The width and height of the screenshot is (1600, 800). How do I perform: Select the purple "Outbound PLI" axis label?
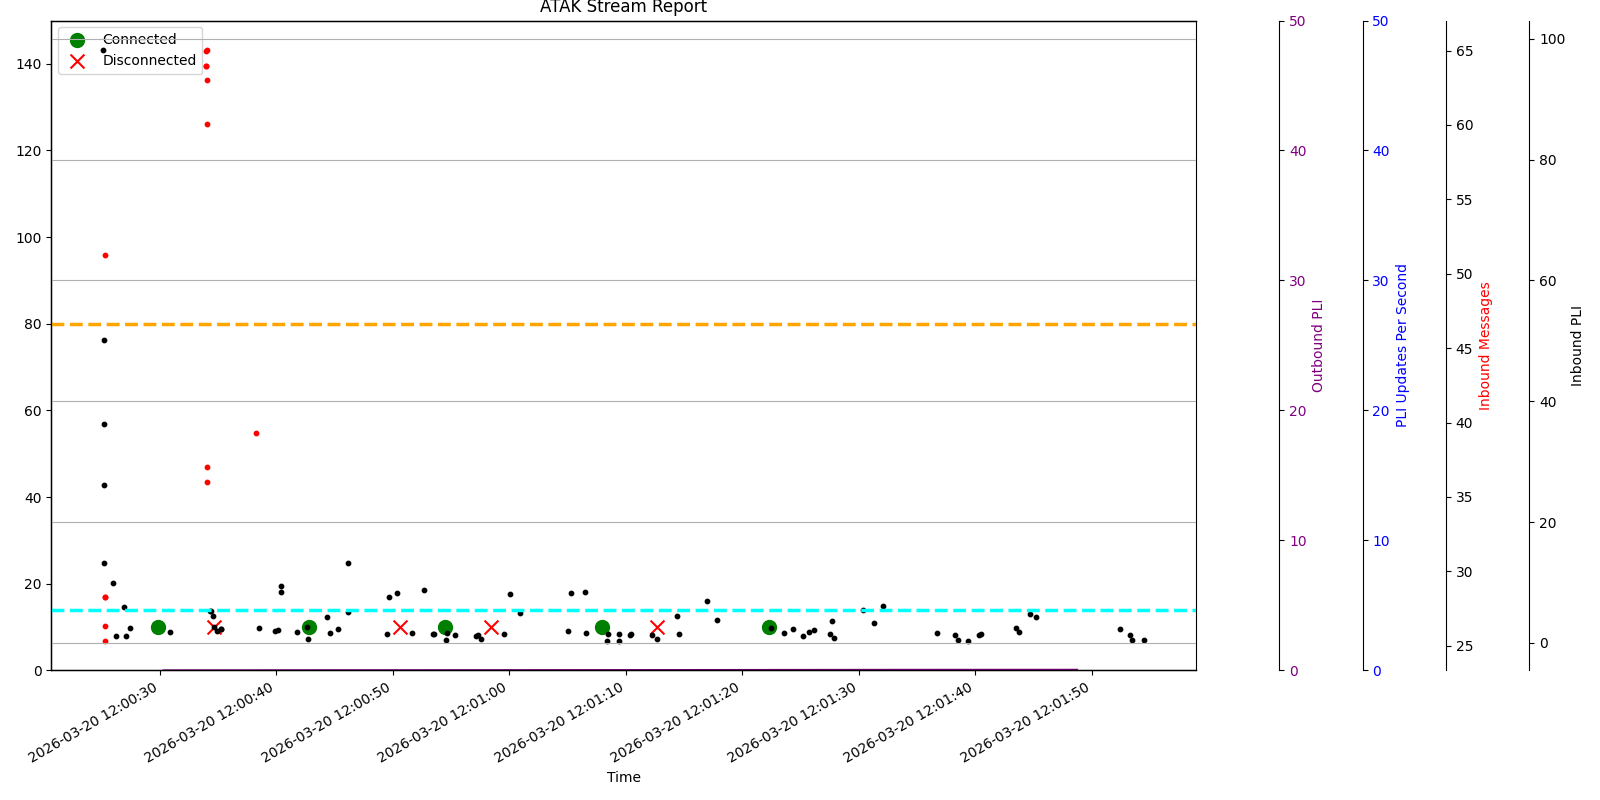coord(1318,346)
